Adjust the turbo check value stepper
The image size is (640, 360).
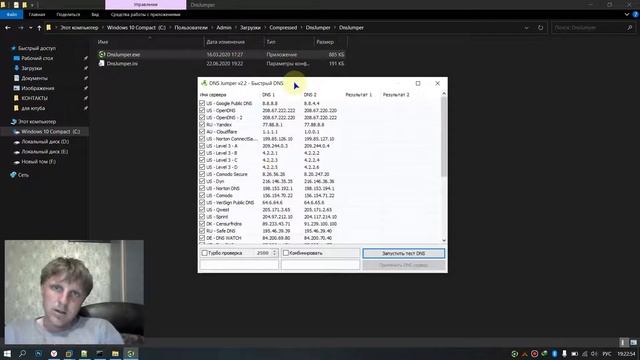(x=274, y=253)
